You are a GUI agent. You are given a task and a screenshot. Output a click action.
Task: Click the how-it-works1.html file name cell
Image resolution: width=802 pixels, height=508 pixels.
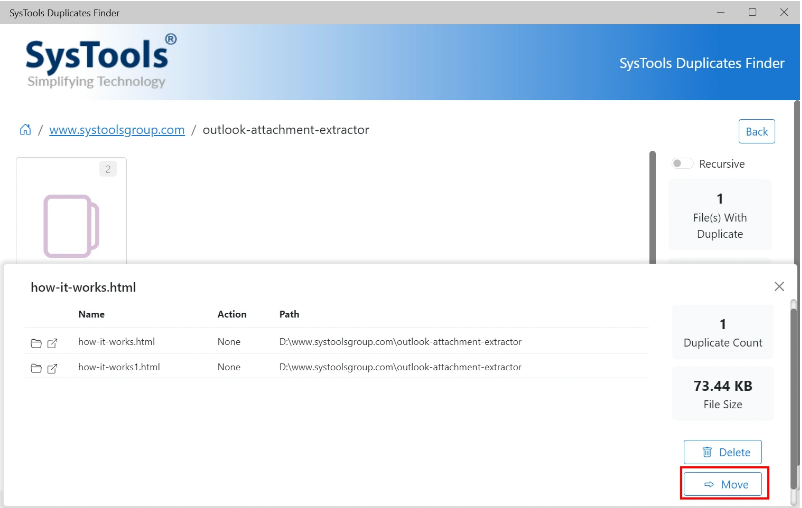pos(119,367)
